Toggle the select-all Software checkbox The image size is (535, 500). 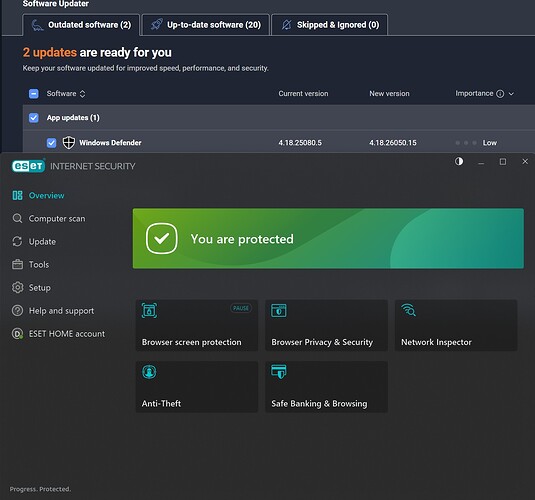pyautogui.click(x=33, y=94)
